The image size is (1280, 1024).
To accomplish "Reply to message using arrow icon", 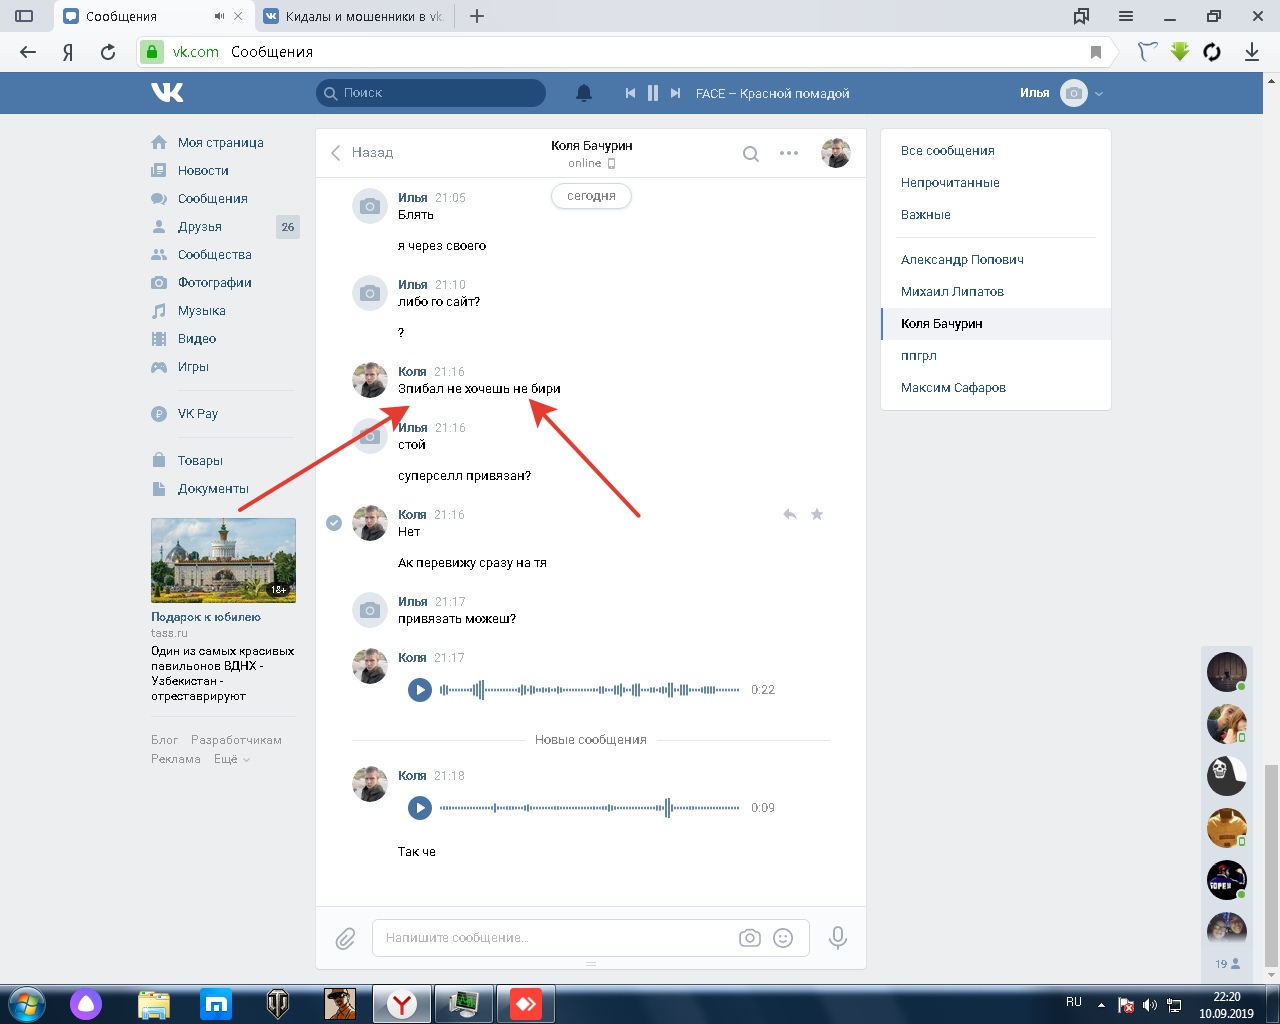I will pyautogui.click(x=790, y=514).
